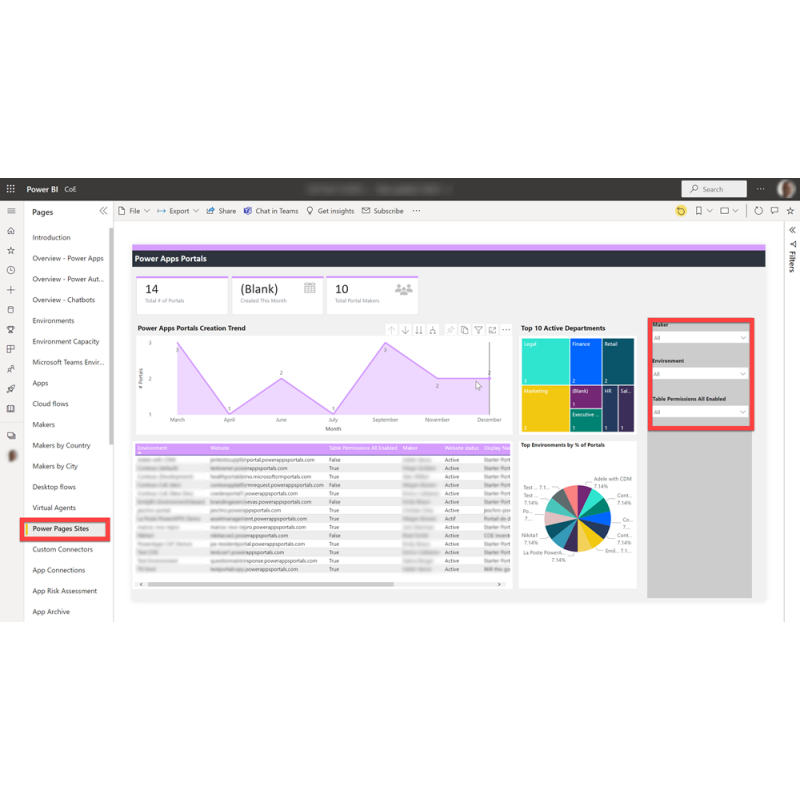Expand the Filters pane
The width and height of the screenshot is (800, 800).
point(792,230)
